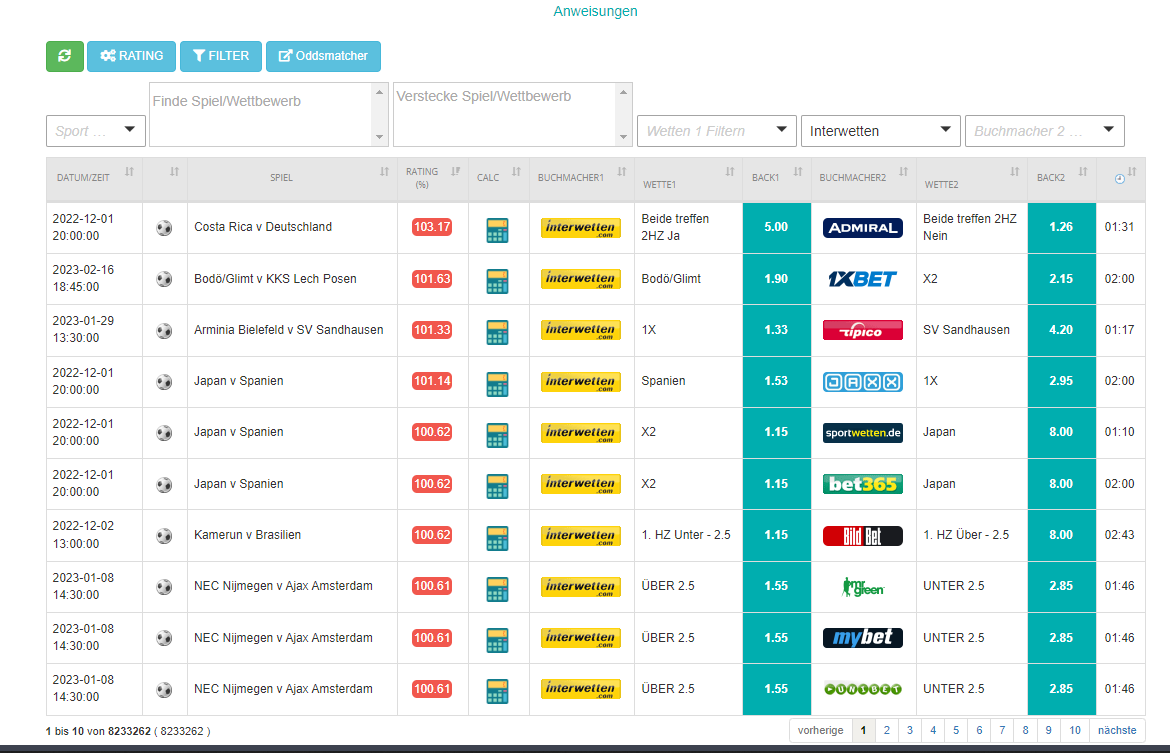The height and width of the screenshot is (753, 1170).
Task: Click the 1XBET bookmaker logo
Action: [863, 279]
